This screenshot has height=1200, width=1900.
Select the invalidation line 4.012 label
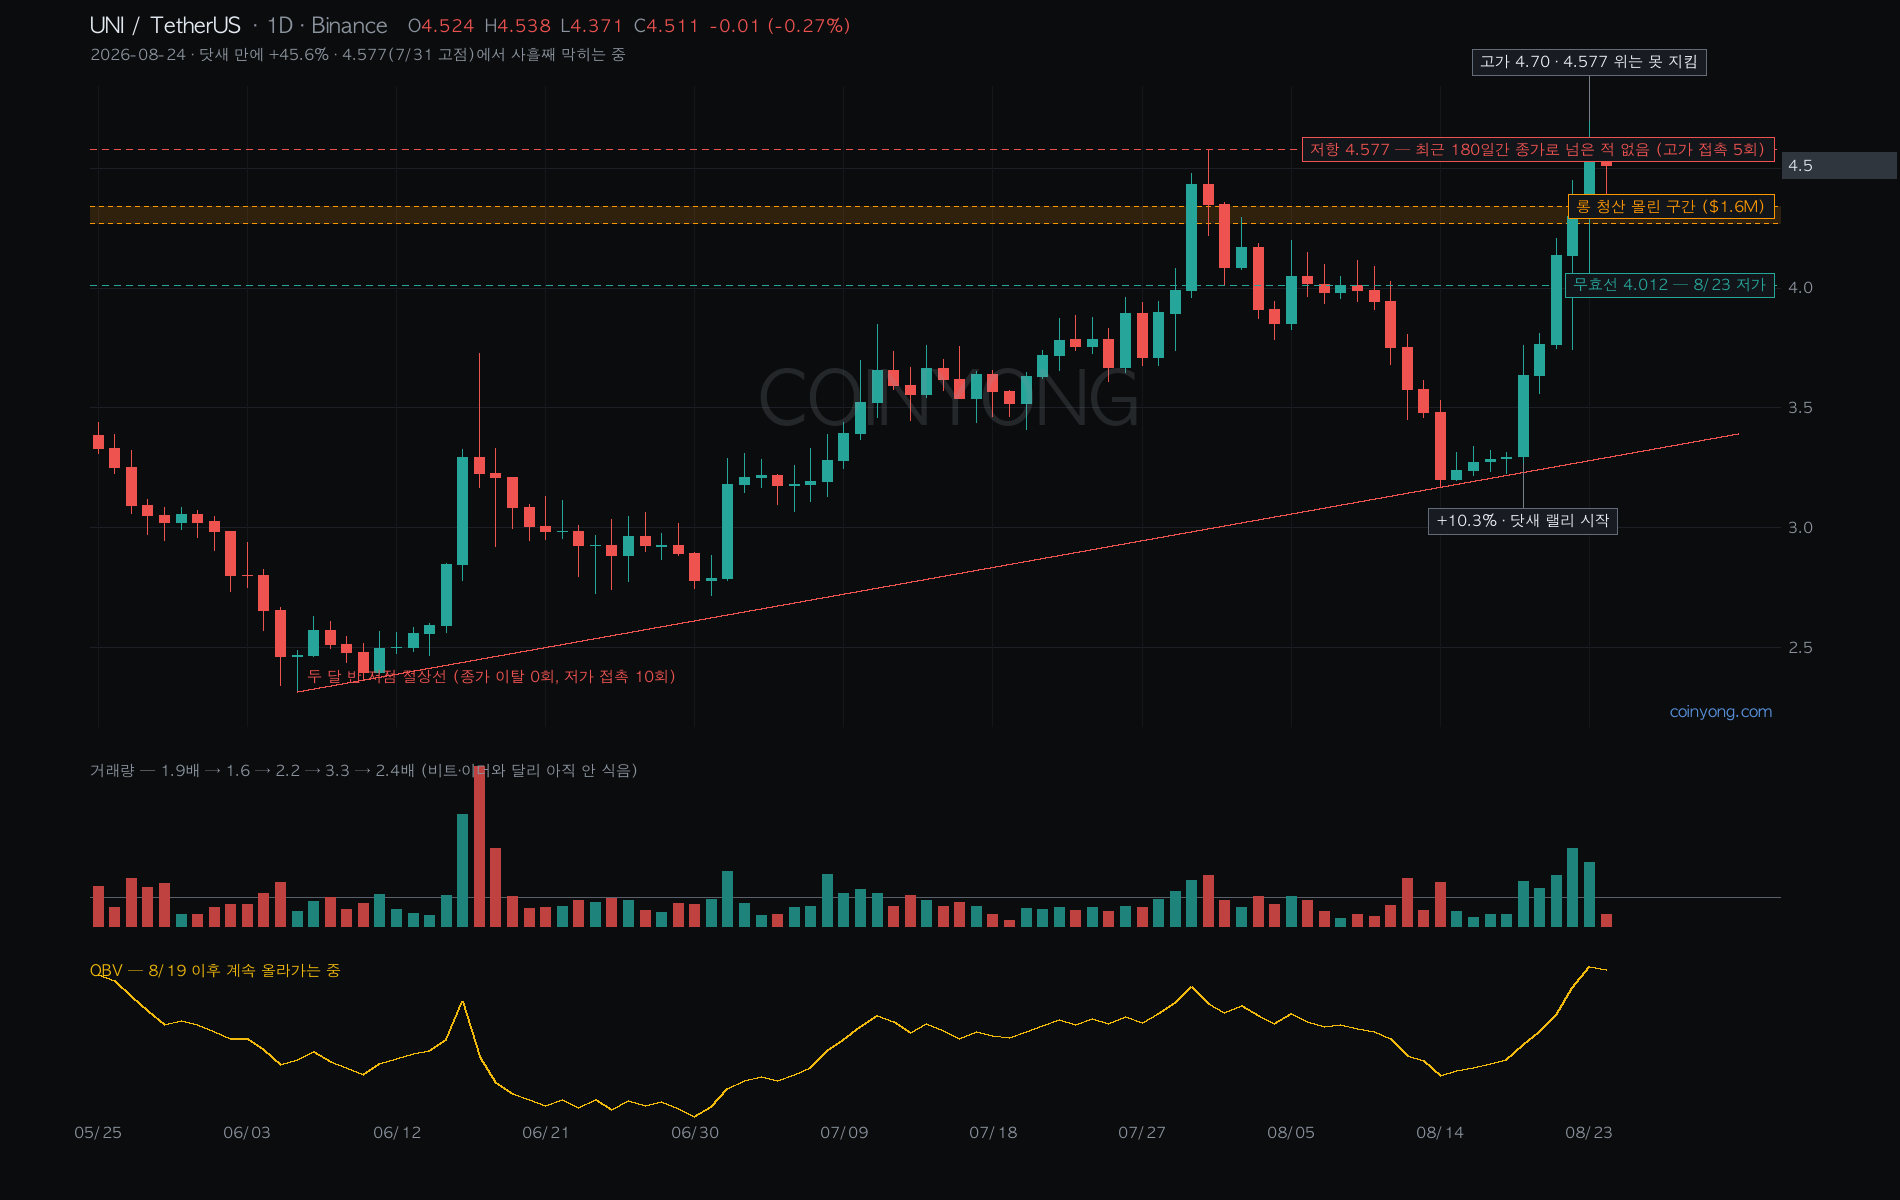[1669, 285]
